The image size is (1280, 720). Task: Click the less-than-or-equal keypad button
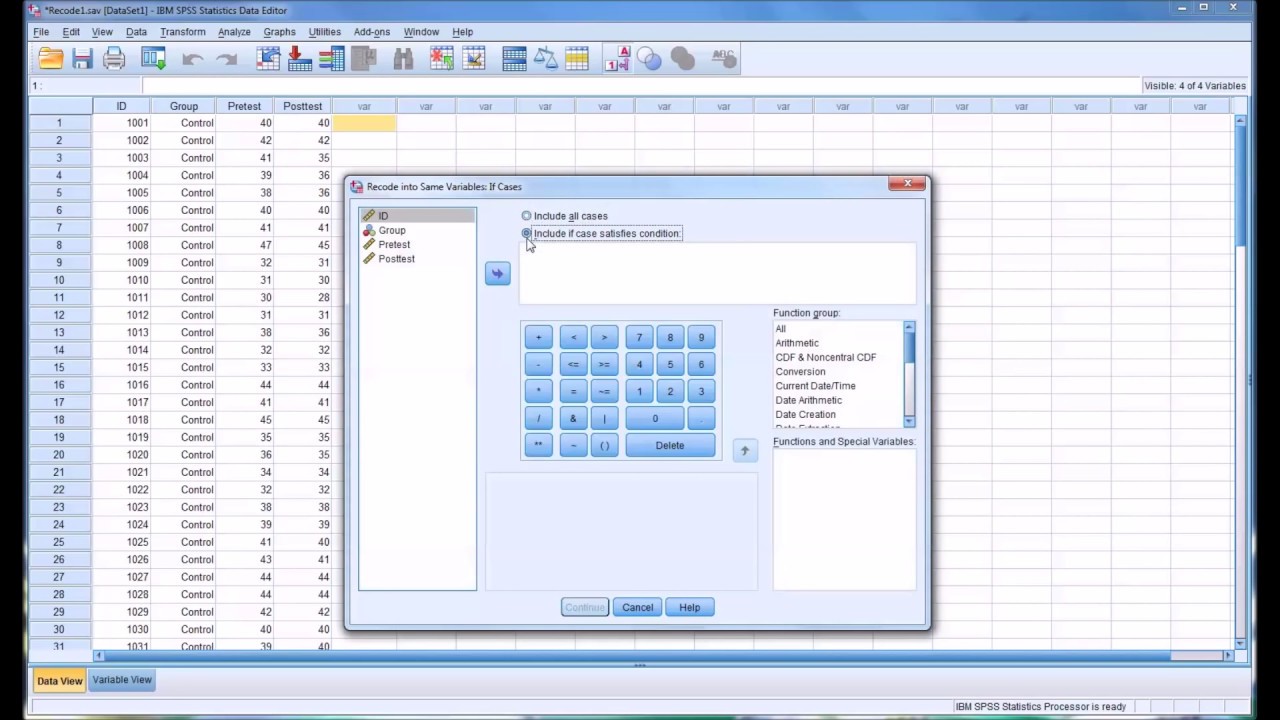point(573,364)
